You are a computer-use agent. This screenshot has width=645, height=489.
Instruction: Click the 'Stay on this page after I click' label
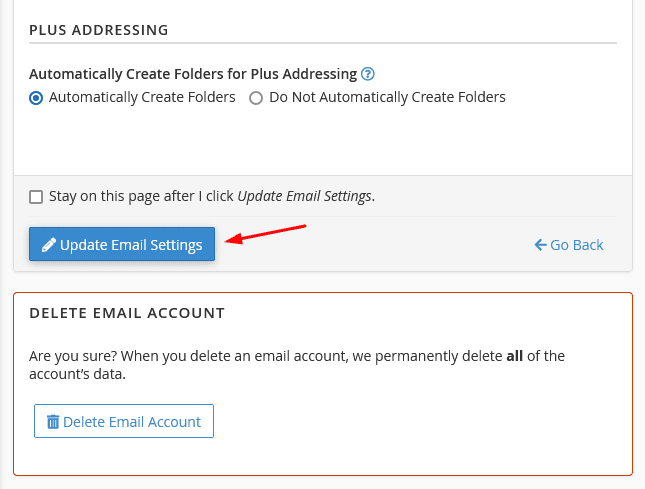coord(141,196)
